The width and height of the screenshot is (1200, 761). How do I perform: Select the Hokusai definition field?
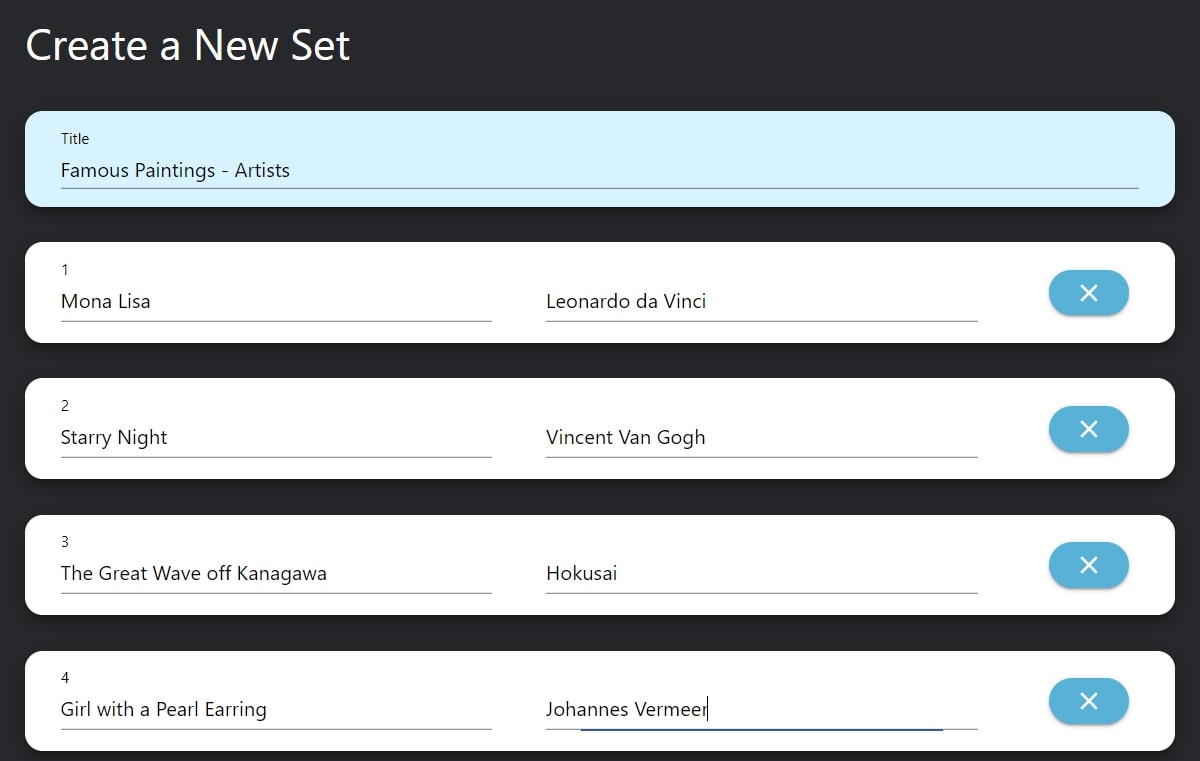(761, 573)
